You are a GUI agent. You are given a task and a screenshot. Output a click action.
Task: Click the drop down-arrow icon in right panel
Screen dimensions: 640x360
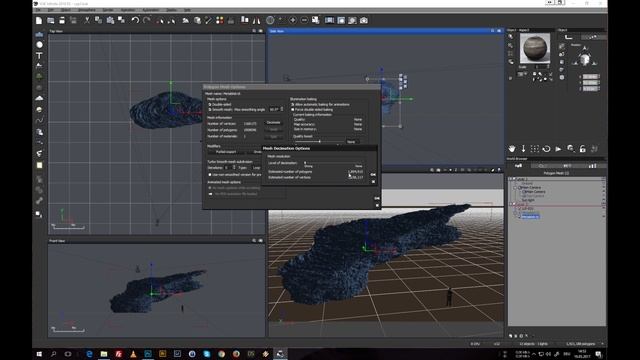click(523, 149)
